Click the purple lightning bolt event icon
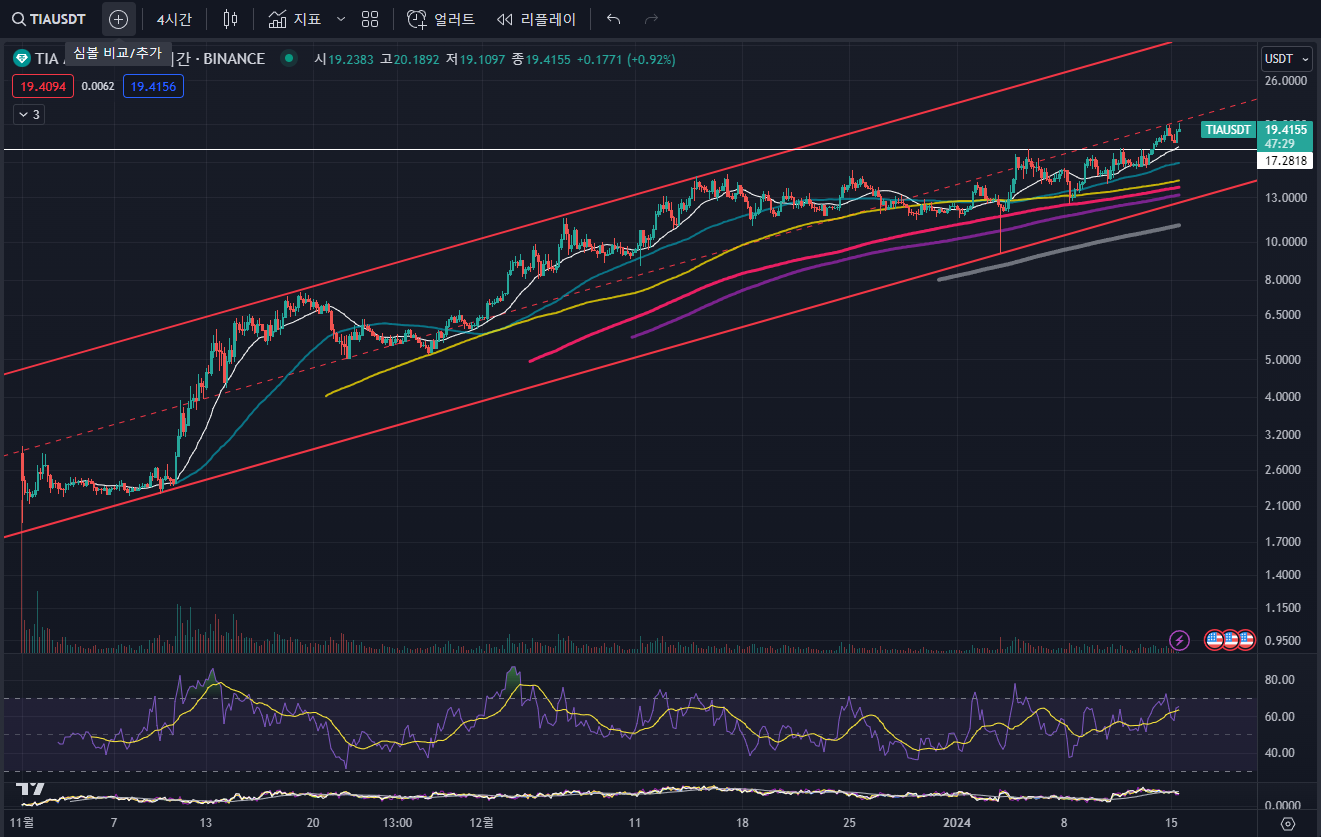 pos(1180,640)
